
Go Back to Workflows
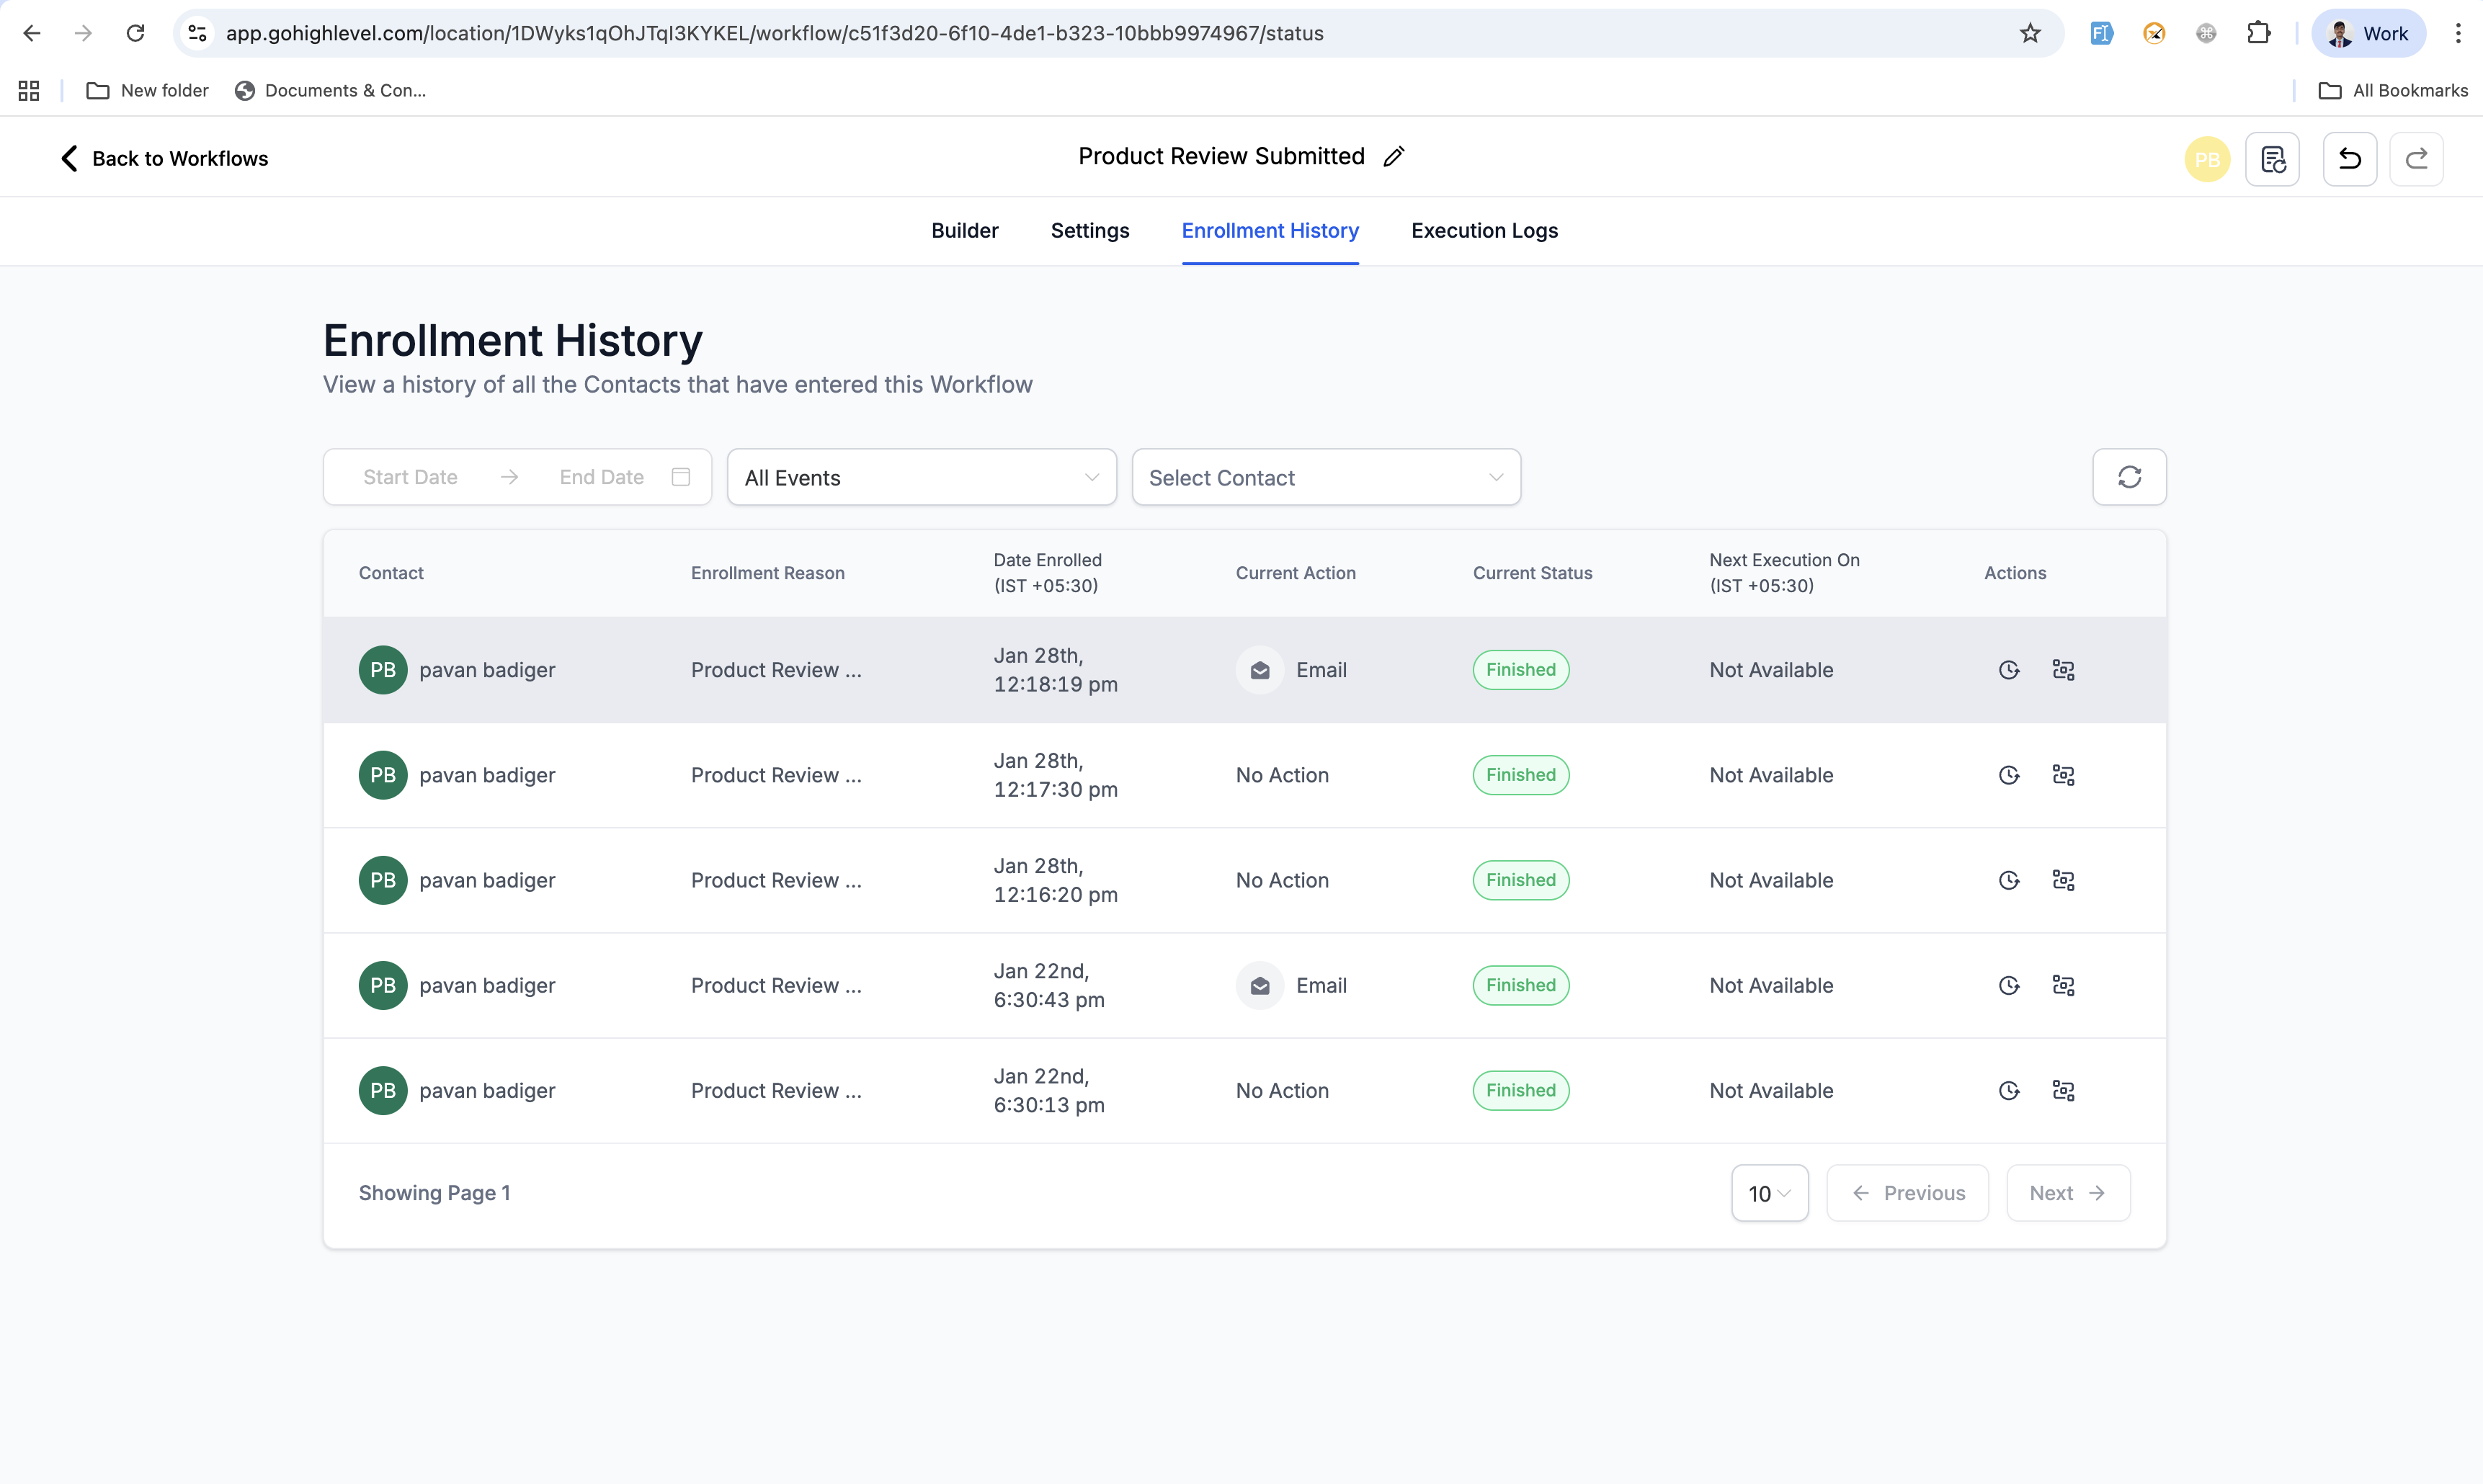pos(165,159)
